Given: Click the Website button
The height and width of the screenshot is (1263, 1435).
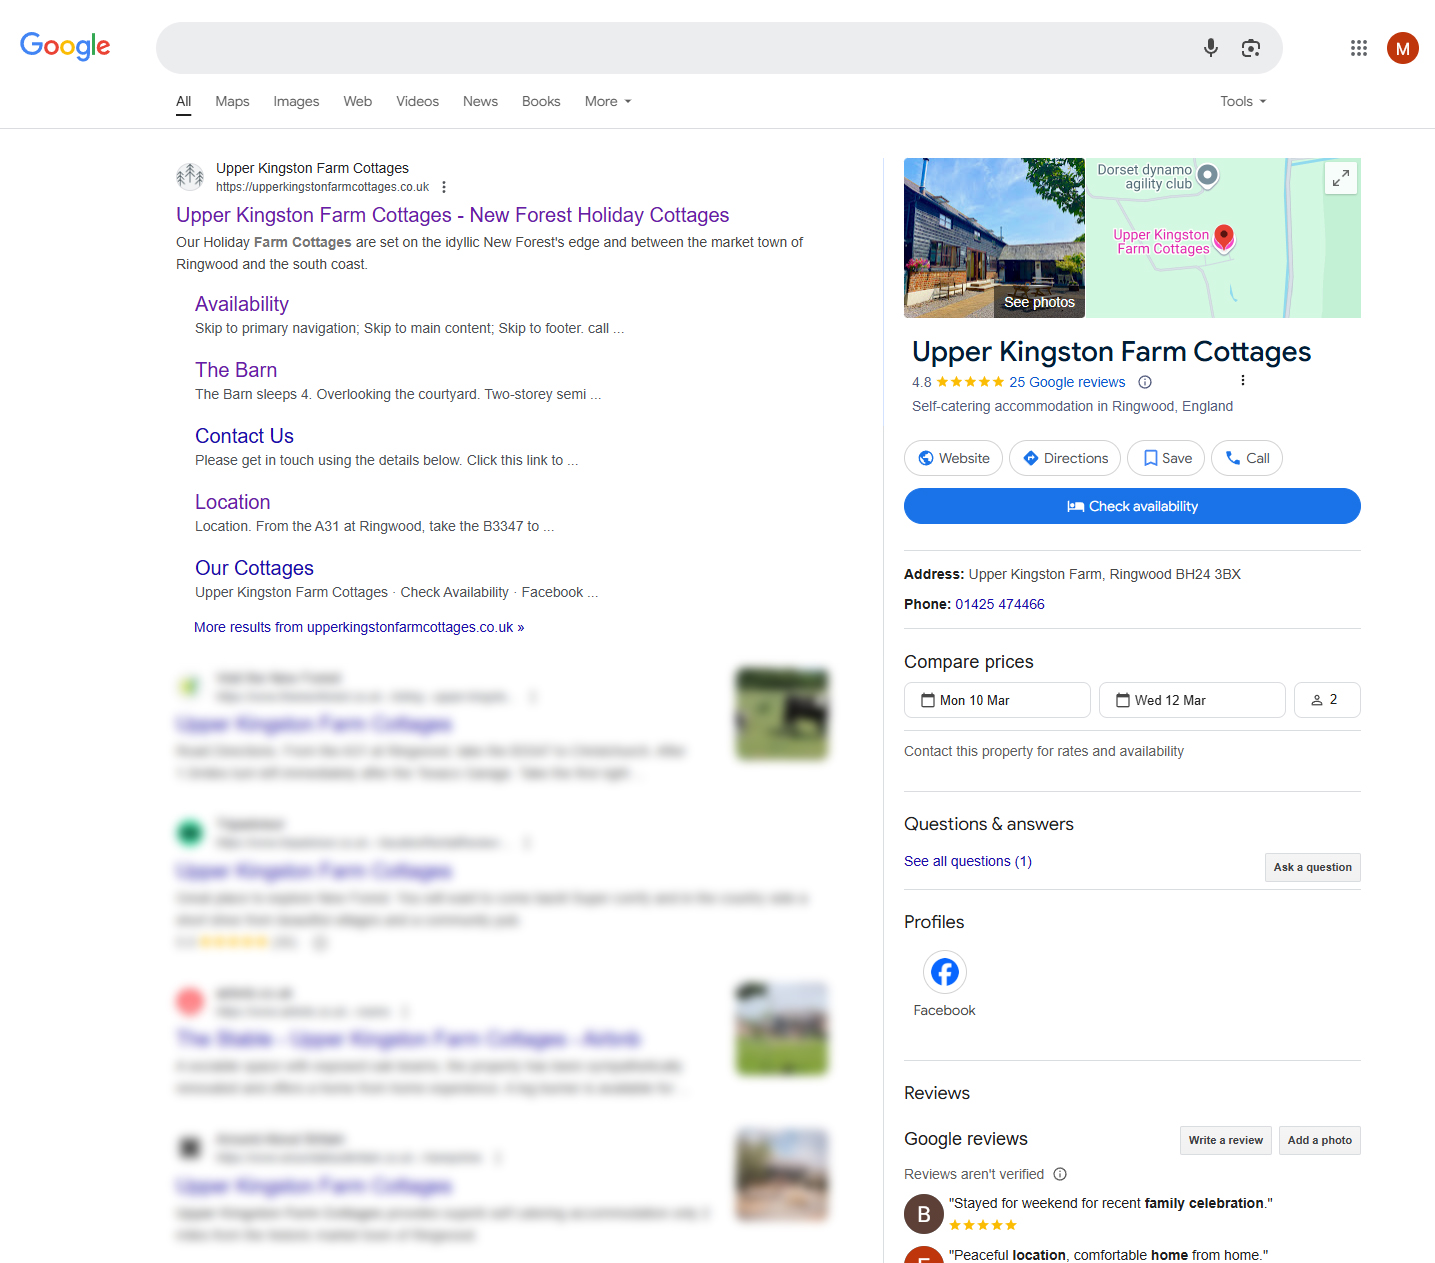Looking at the screenshot, I should [953, 458].
